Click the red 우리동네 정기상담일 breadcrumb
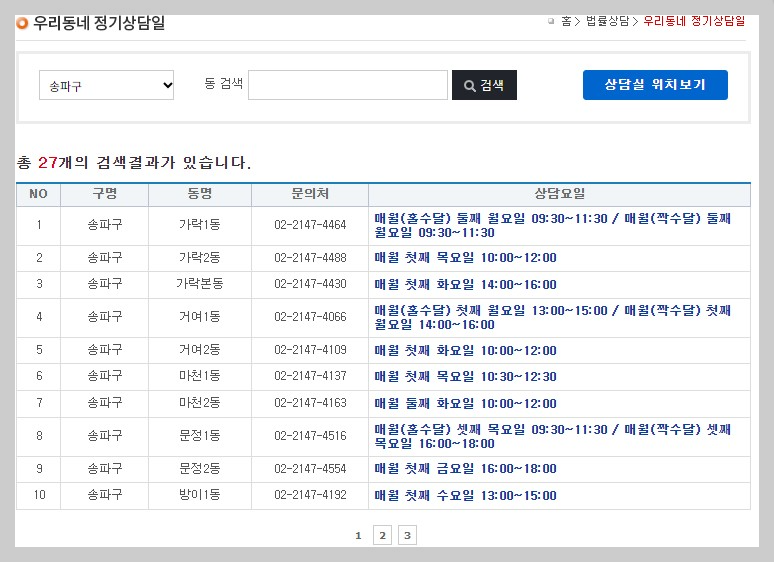 (x=694, y=21)
